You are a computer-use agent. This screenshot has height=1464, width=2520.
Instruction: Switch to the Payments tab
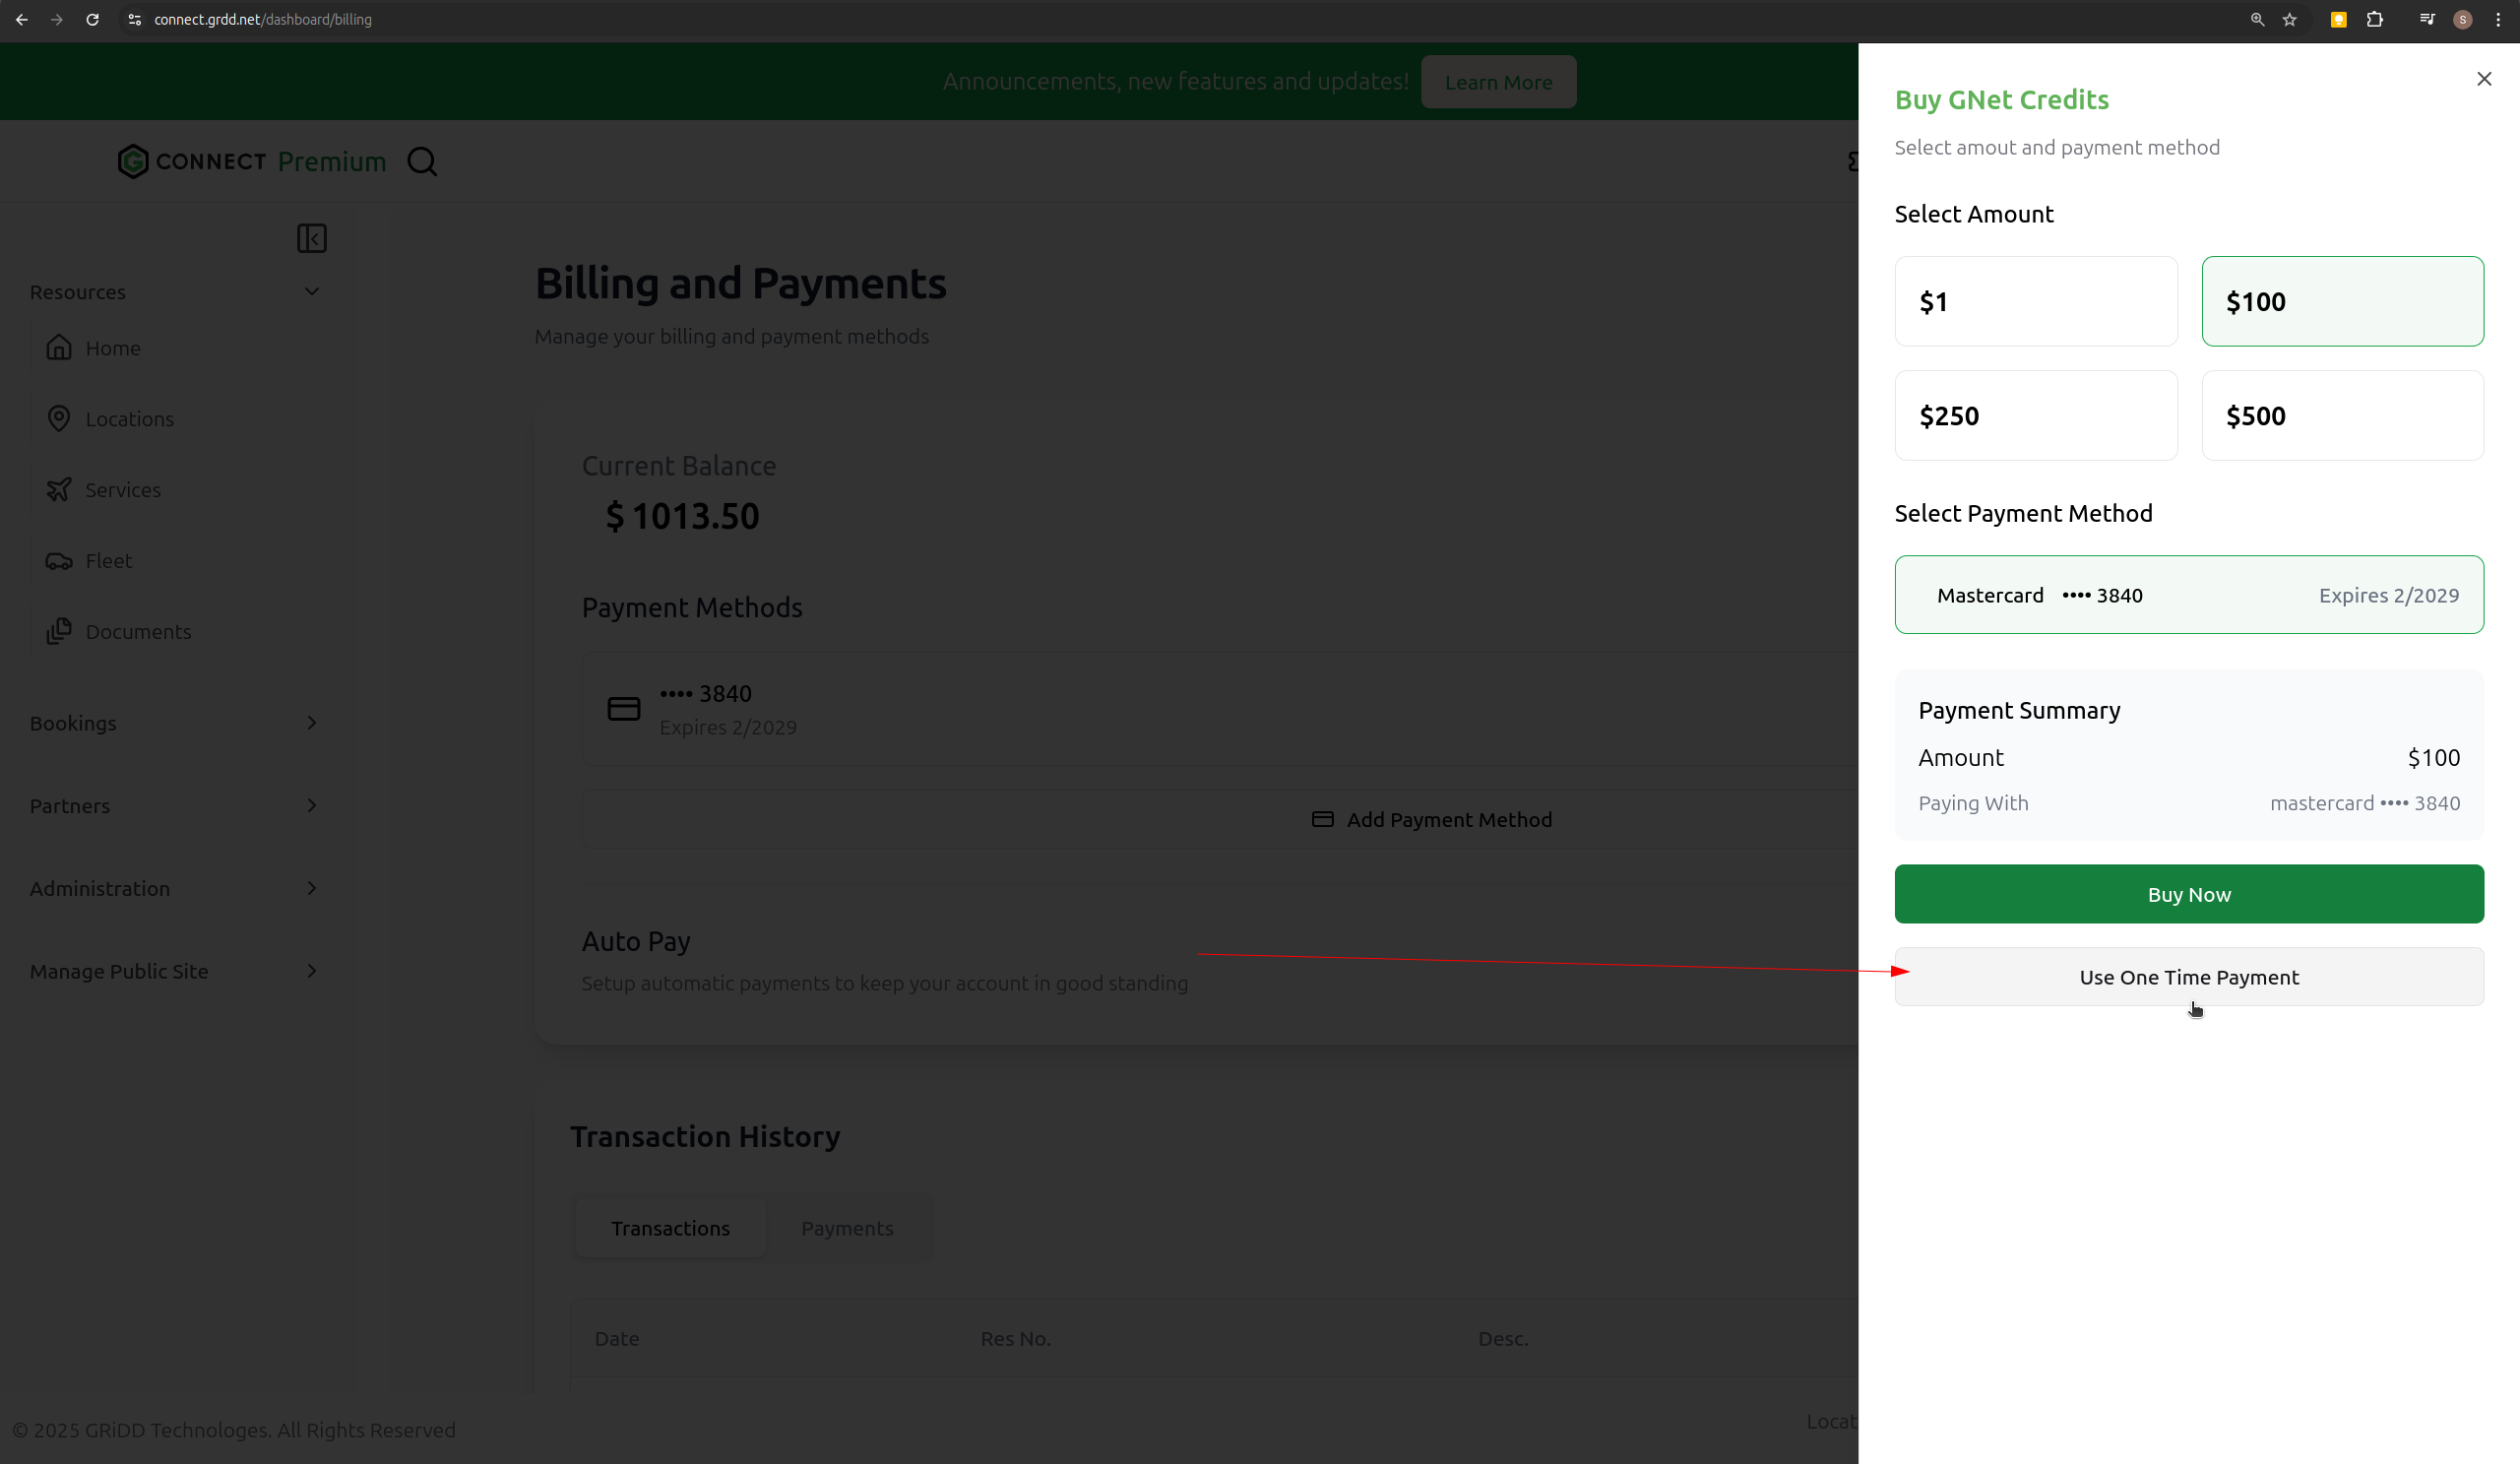(x=846, y=1228)
